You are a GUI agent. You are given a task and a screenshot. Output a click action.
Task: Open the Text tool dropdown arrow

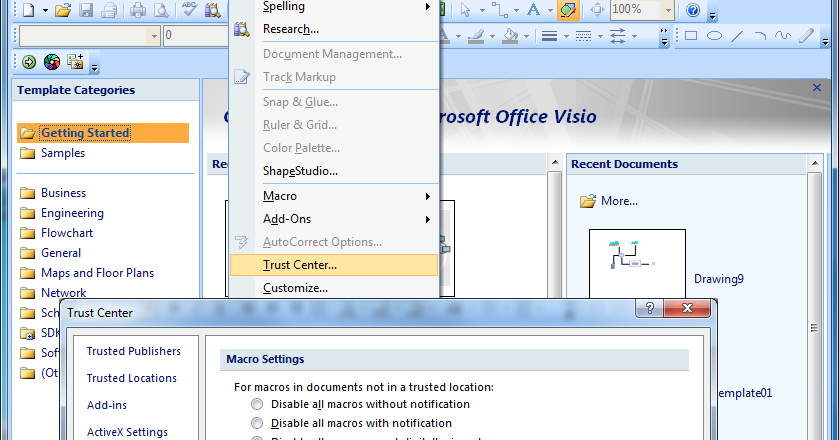pyautogui.click(x=550, y=10)
